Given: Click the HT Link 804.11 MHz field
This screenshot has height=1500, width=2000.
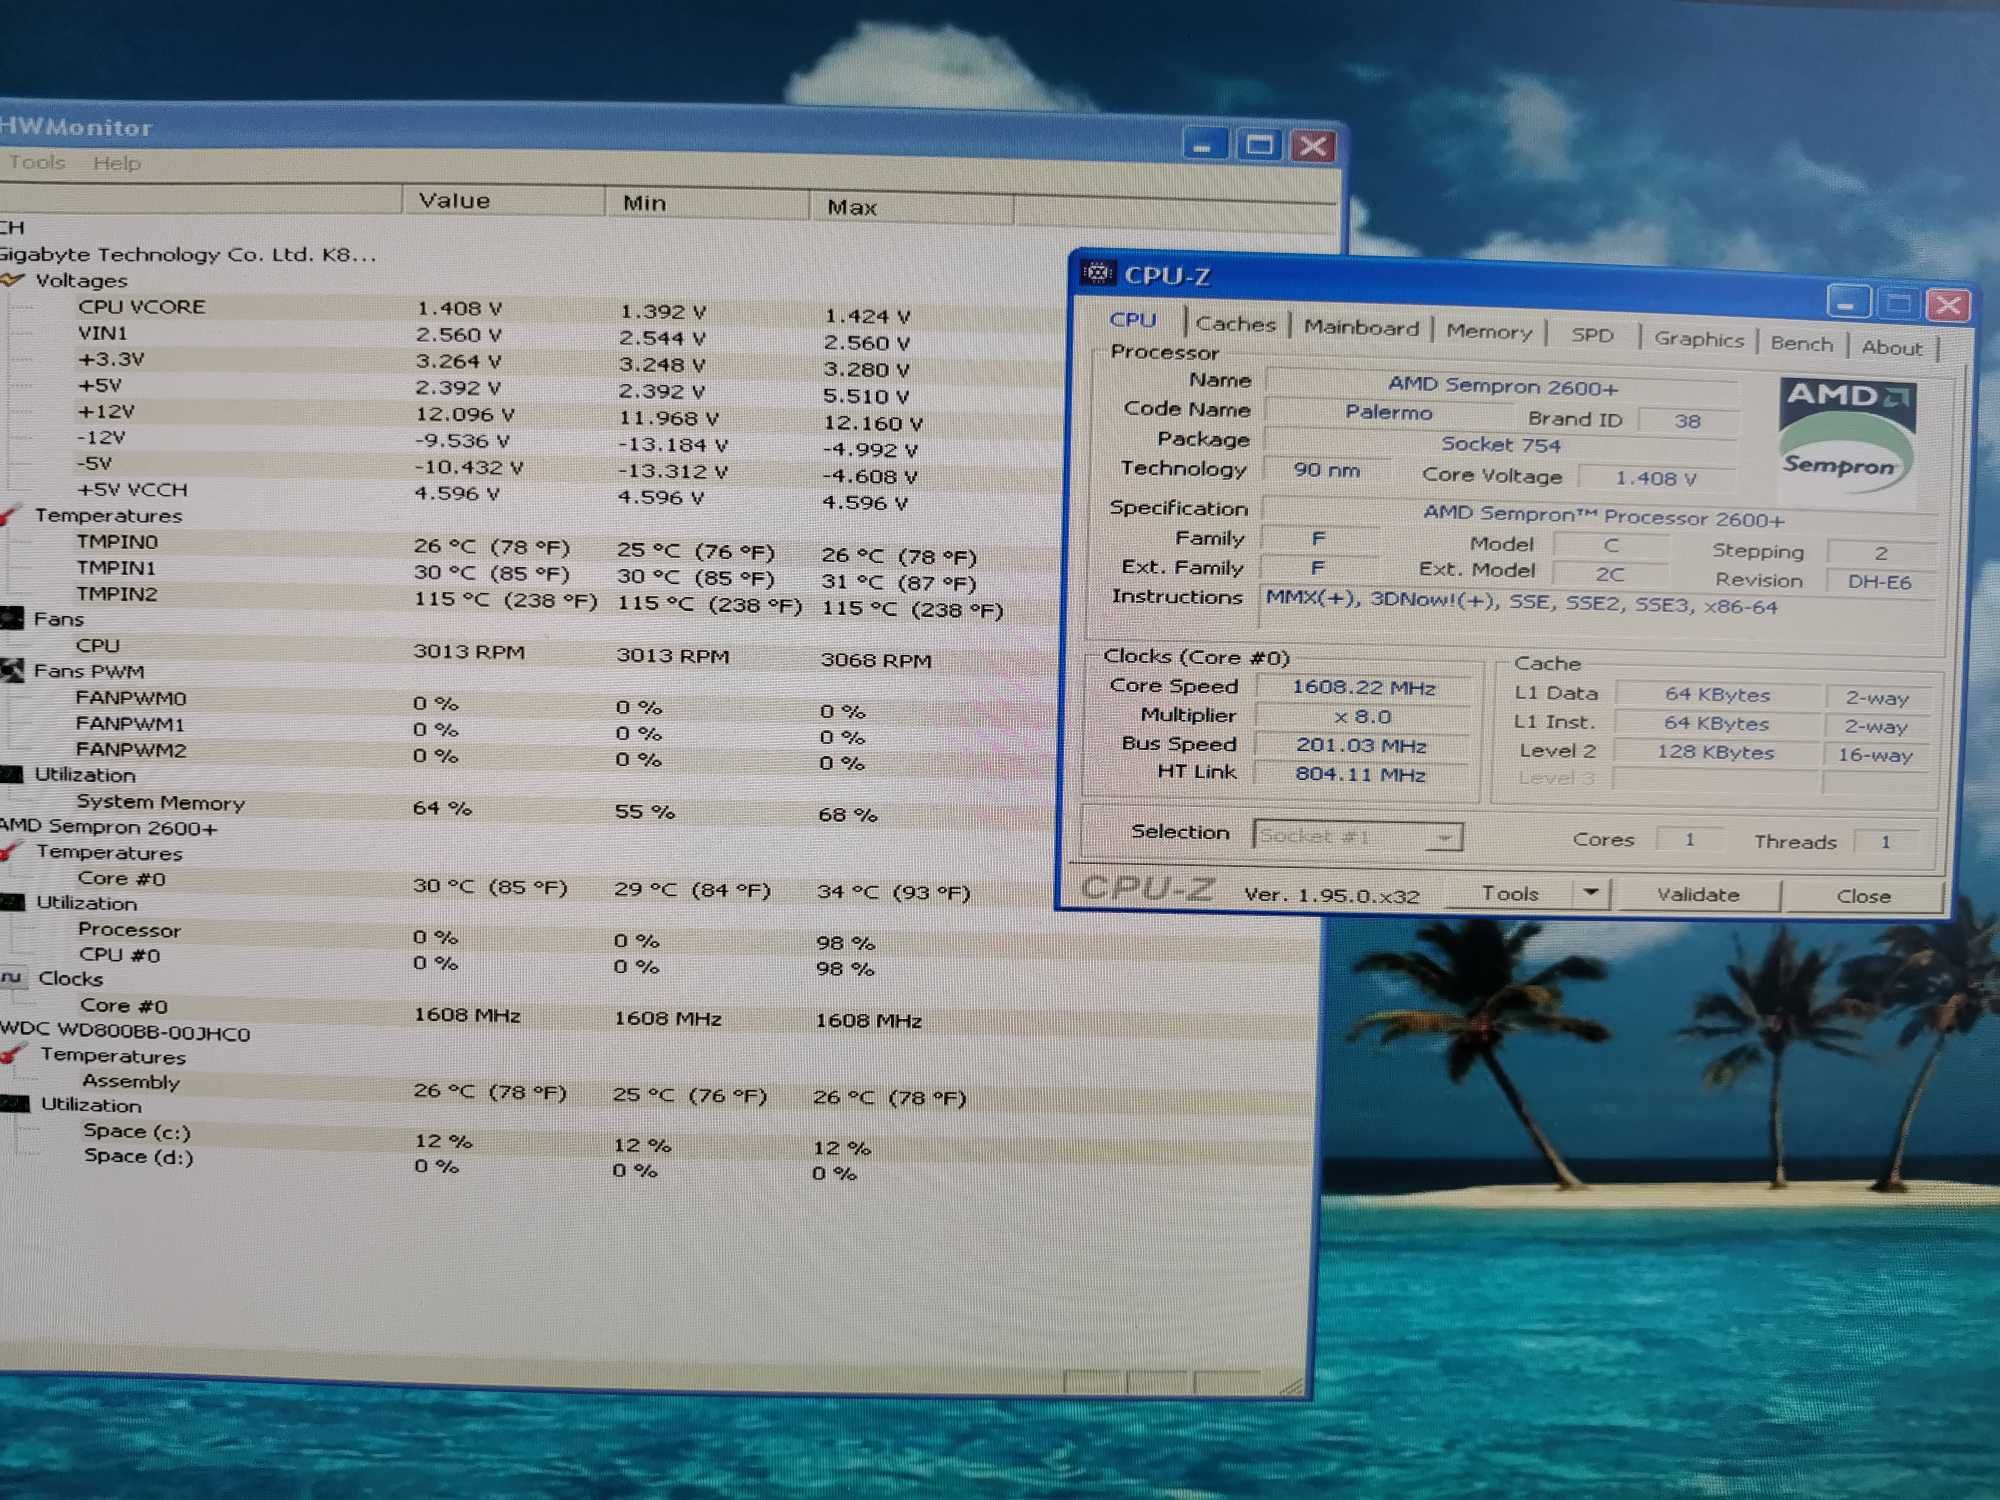Looking at the screenshot, I should pos(1361,774).
